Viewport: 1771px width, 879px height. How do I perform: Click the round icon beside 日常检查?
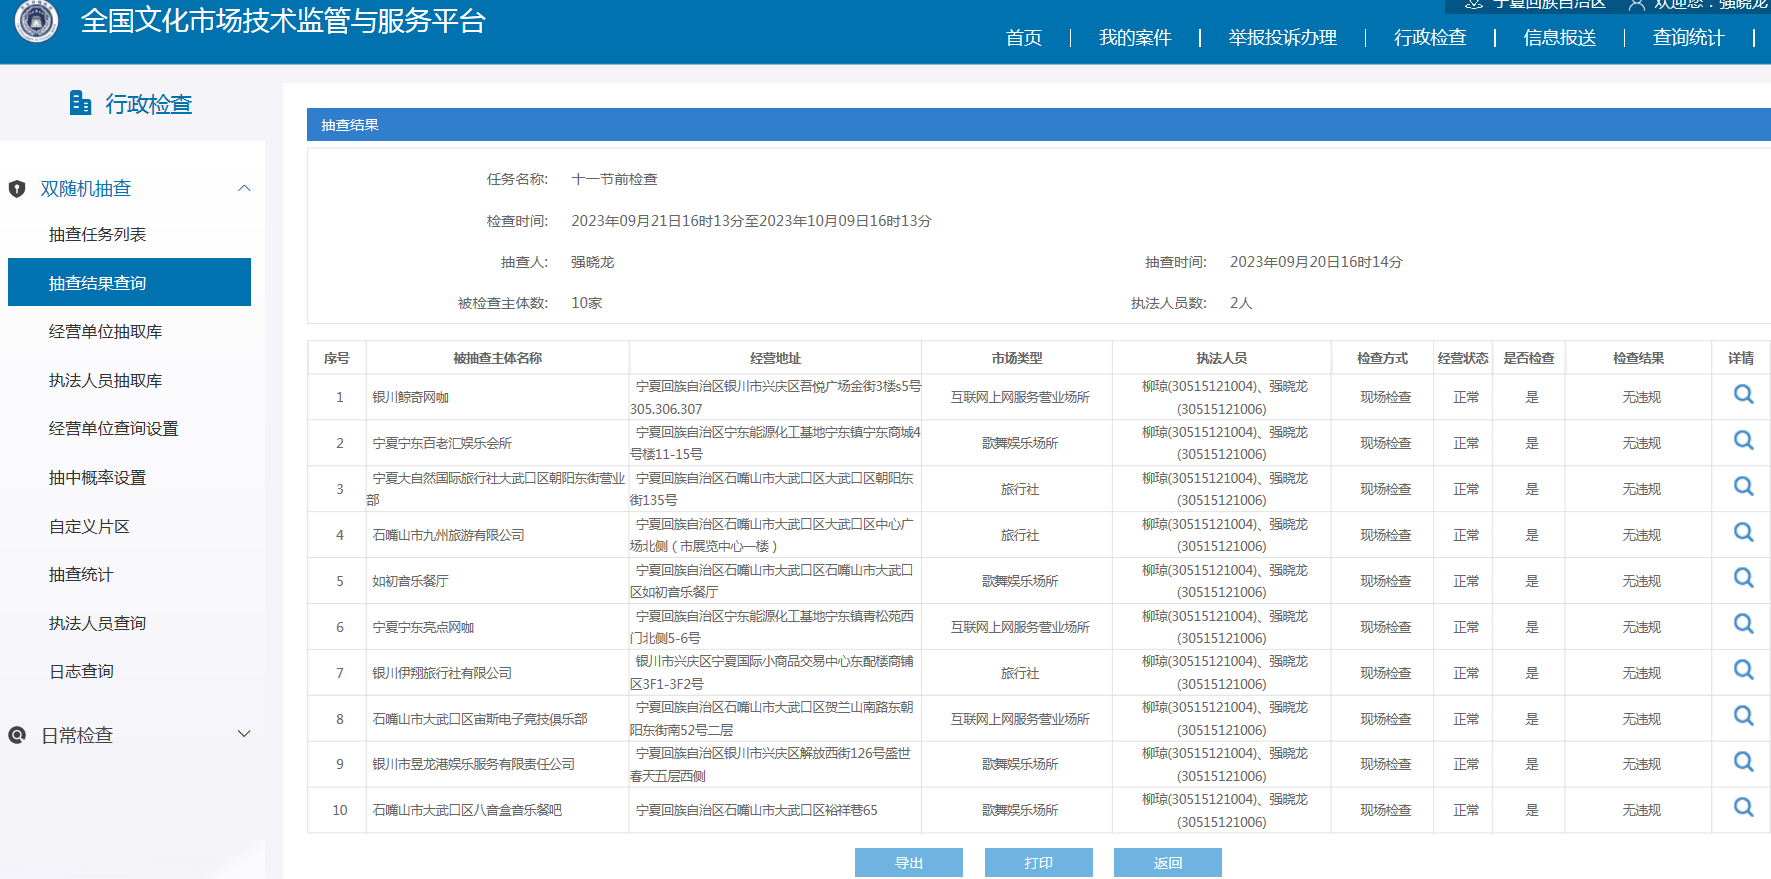point(17,736)
